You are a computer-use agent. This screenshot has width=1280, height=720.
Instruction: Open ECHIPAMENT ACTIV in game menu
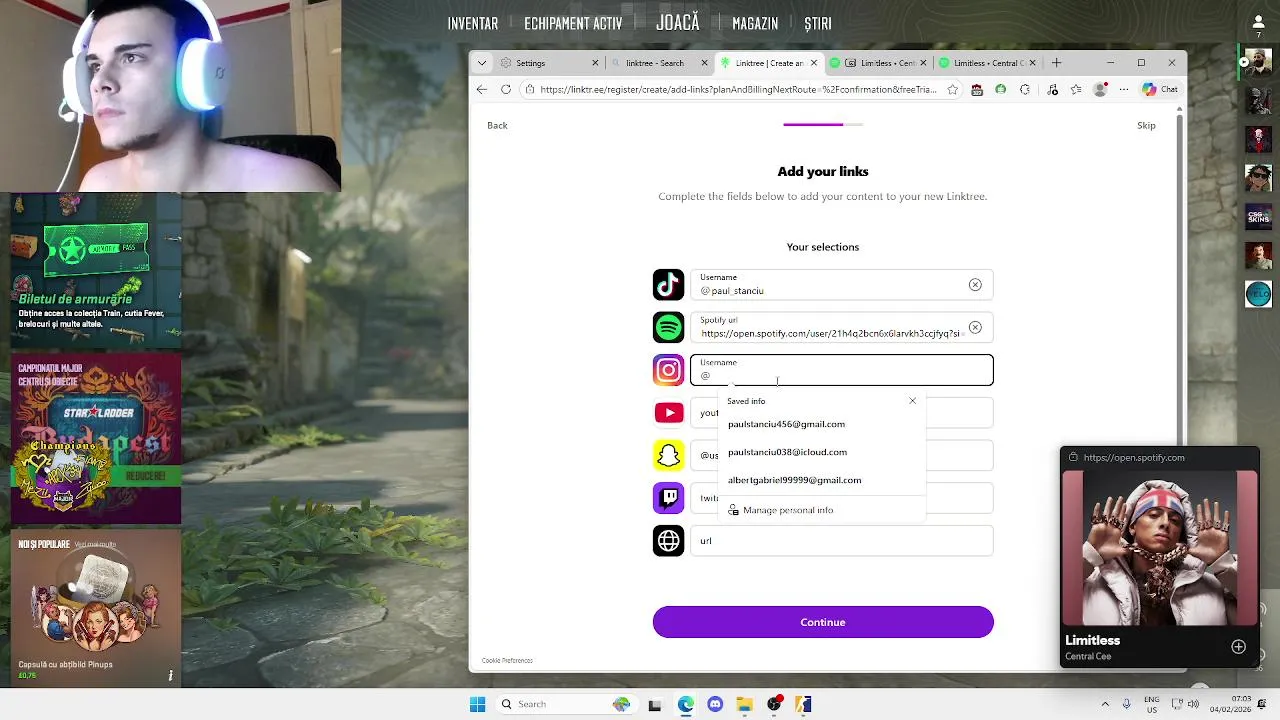[x=573, y=23]
